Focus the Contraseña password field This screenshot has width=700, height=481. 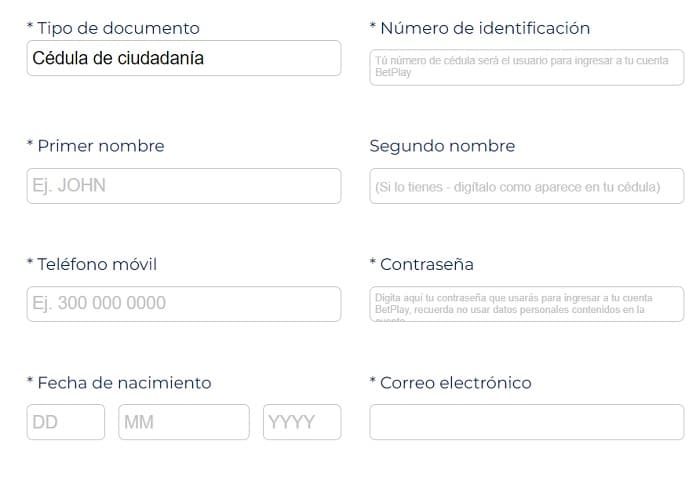click(x=526, y=304)
